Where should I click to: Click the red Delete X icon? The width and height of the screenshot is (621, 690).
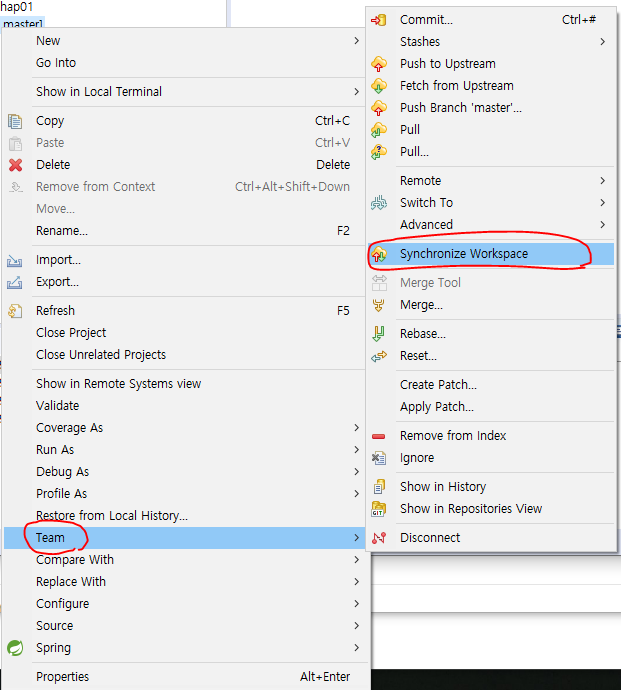[15, 165]
